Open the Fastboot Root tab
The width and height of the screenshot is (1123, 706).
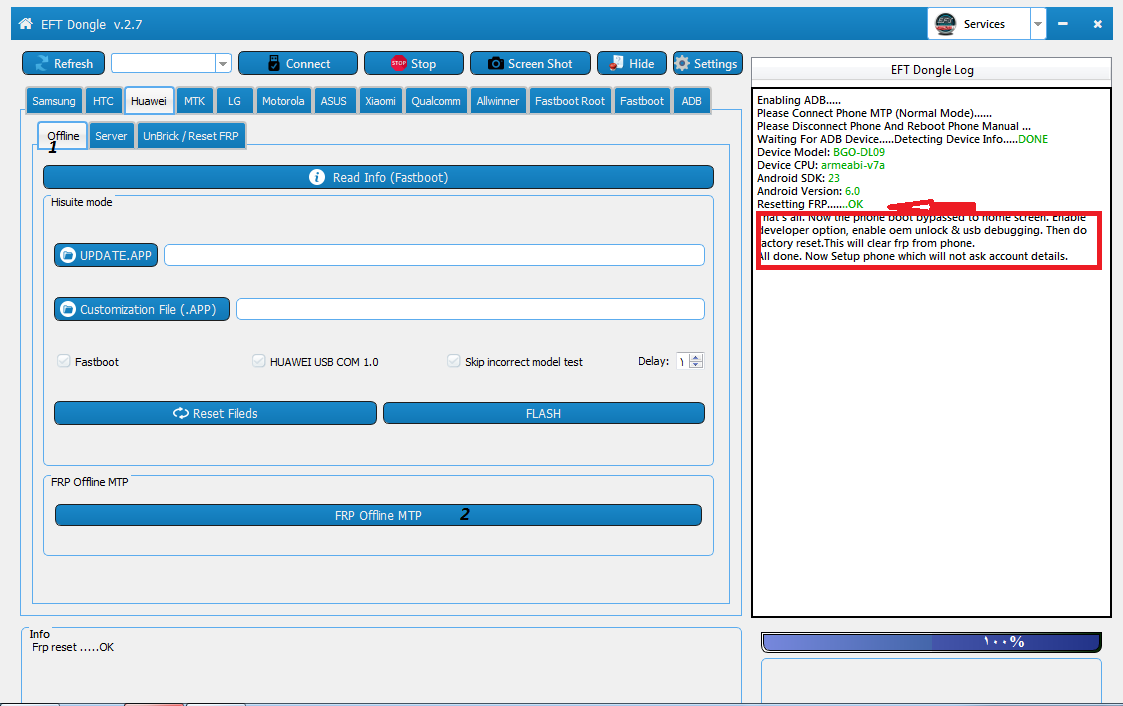(570, 101)
